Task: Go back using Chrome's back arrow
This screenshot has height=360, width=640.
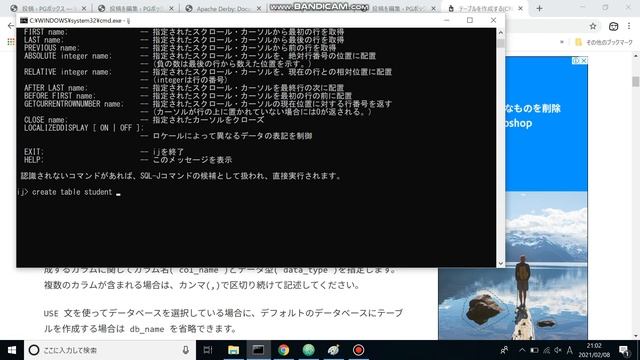Action: click(11, 26)
